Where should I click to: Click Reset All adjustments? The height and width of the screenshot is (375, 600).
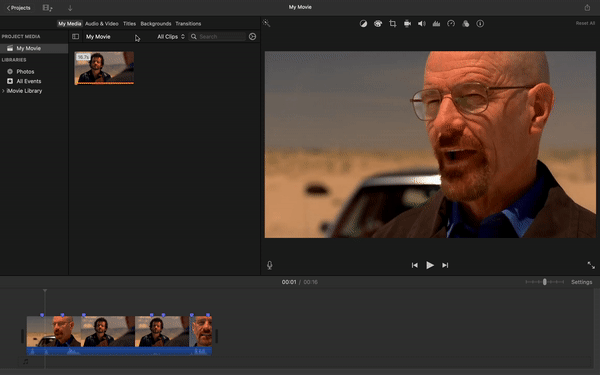coord(585,23)
